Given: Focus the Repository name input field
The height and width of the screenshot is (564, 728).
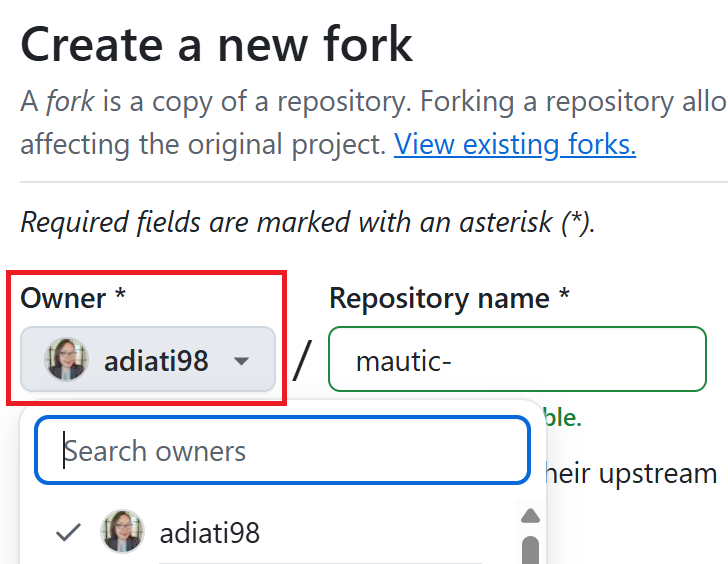Looking at the screenshot, I should (517, 360).
